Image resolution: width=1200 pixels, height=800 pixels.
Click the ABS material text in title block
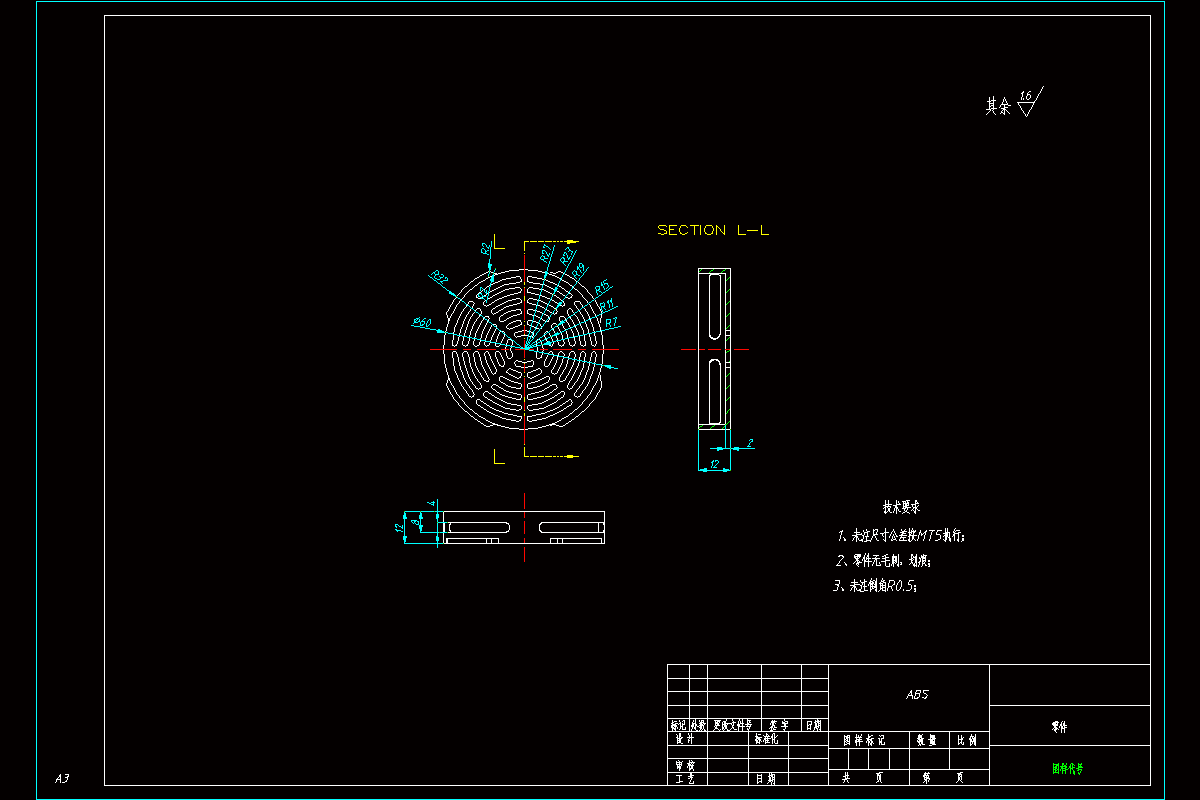(917, 694)
